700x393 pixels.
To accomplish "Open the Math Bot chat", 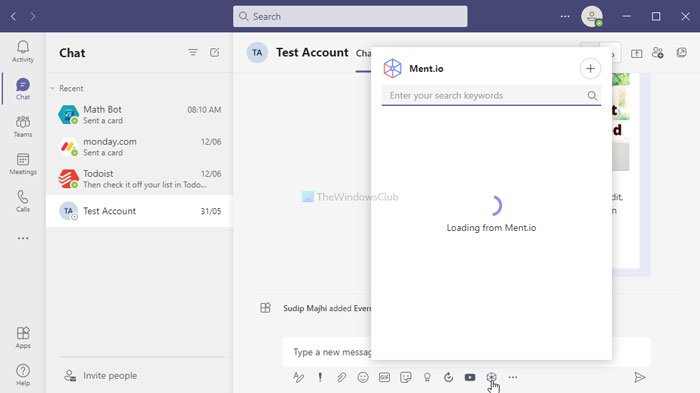I will 139,115.
